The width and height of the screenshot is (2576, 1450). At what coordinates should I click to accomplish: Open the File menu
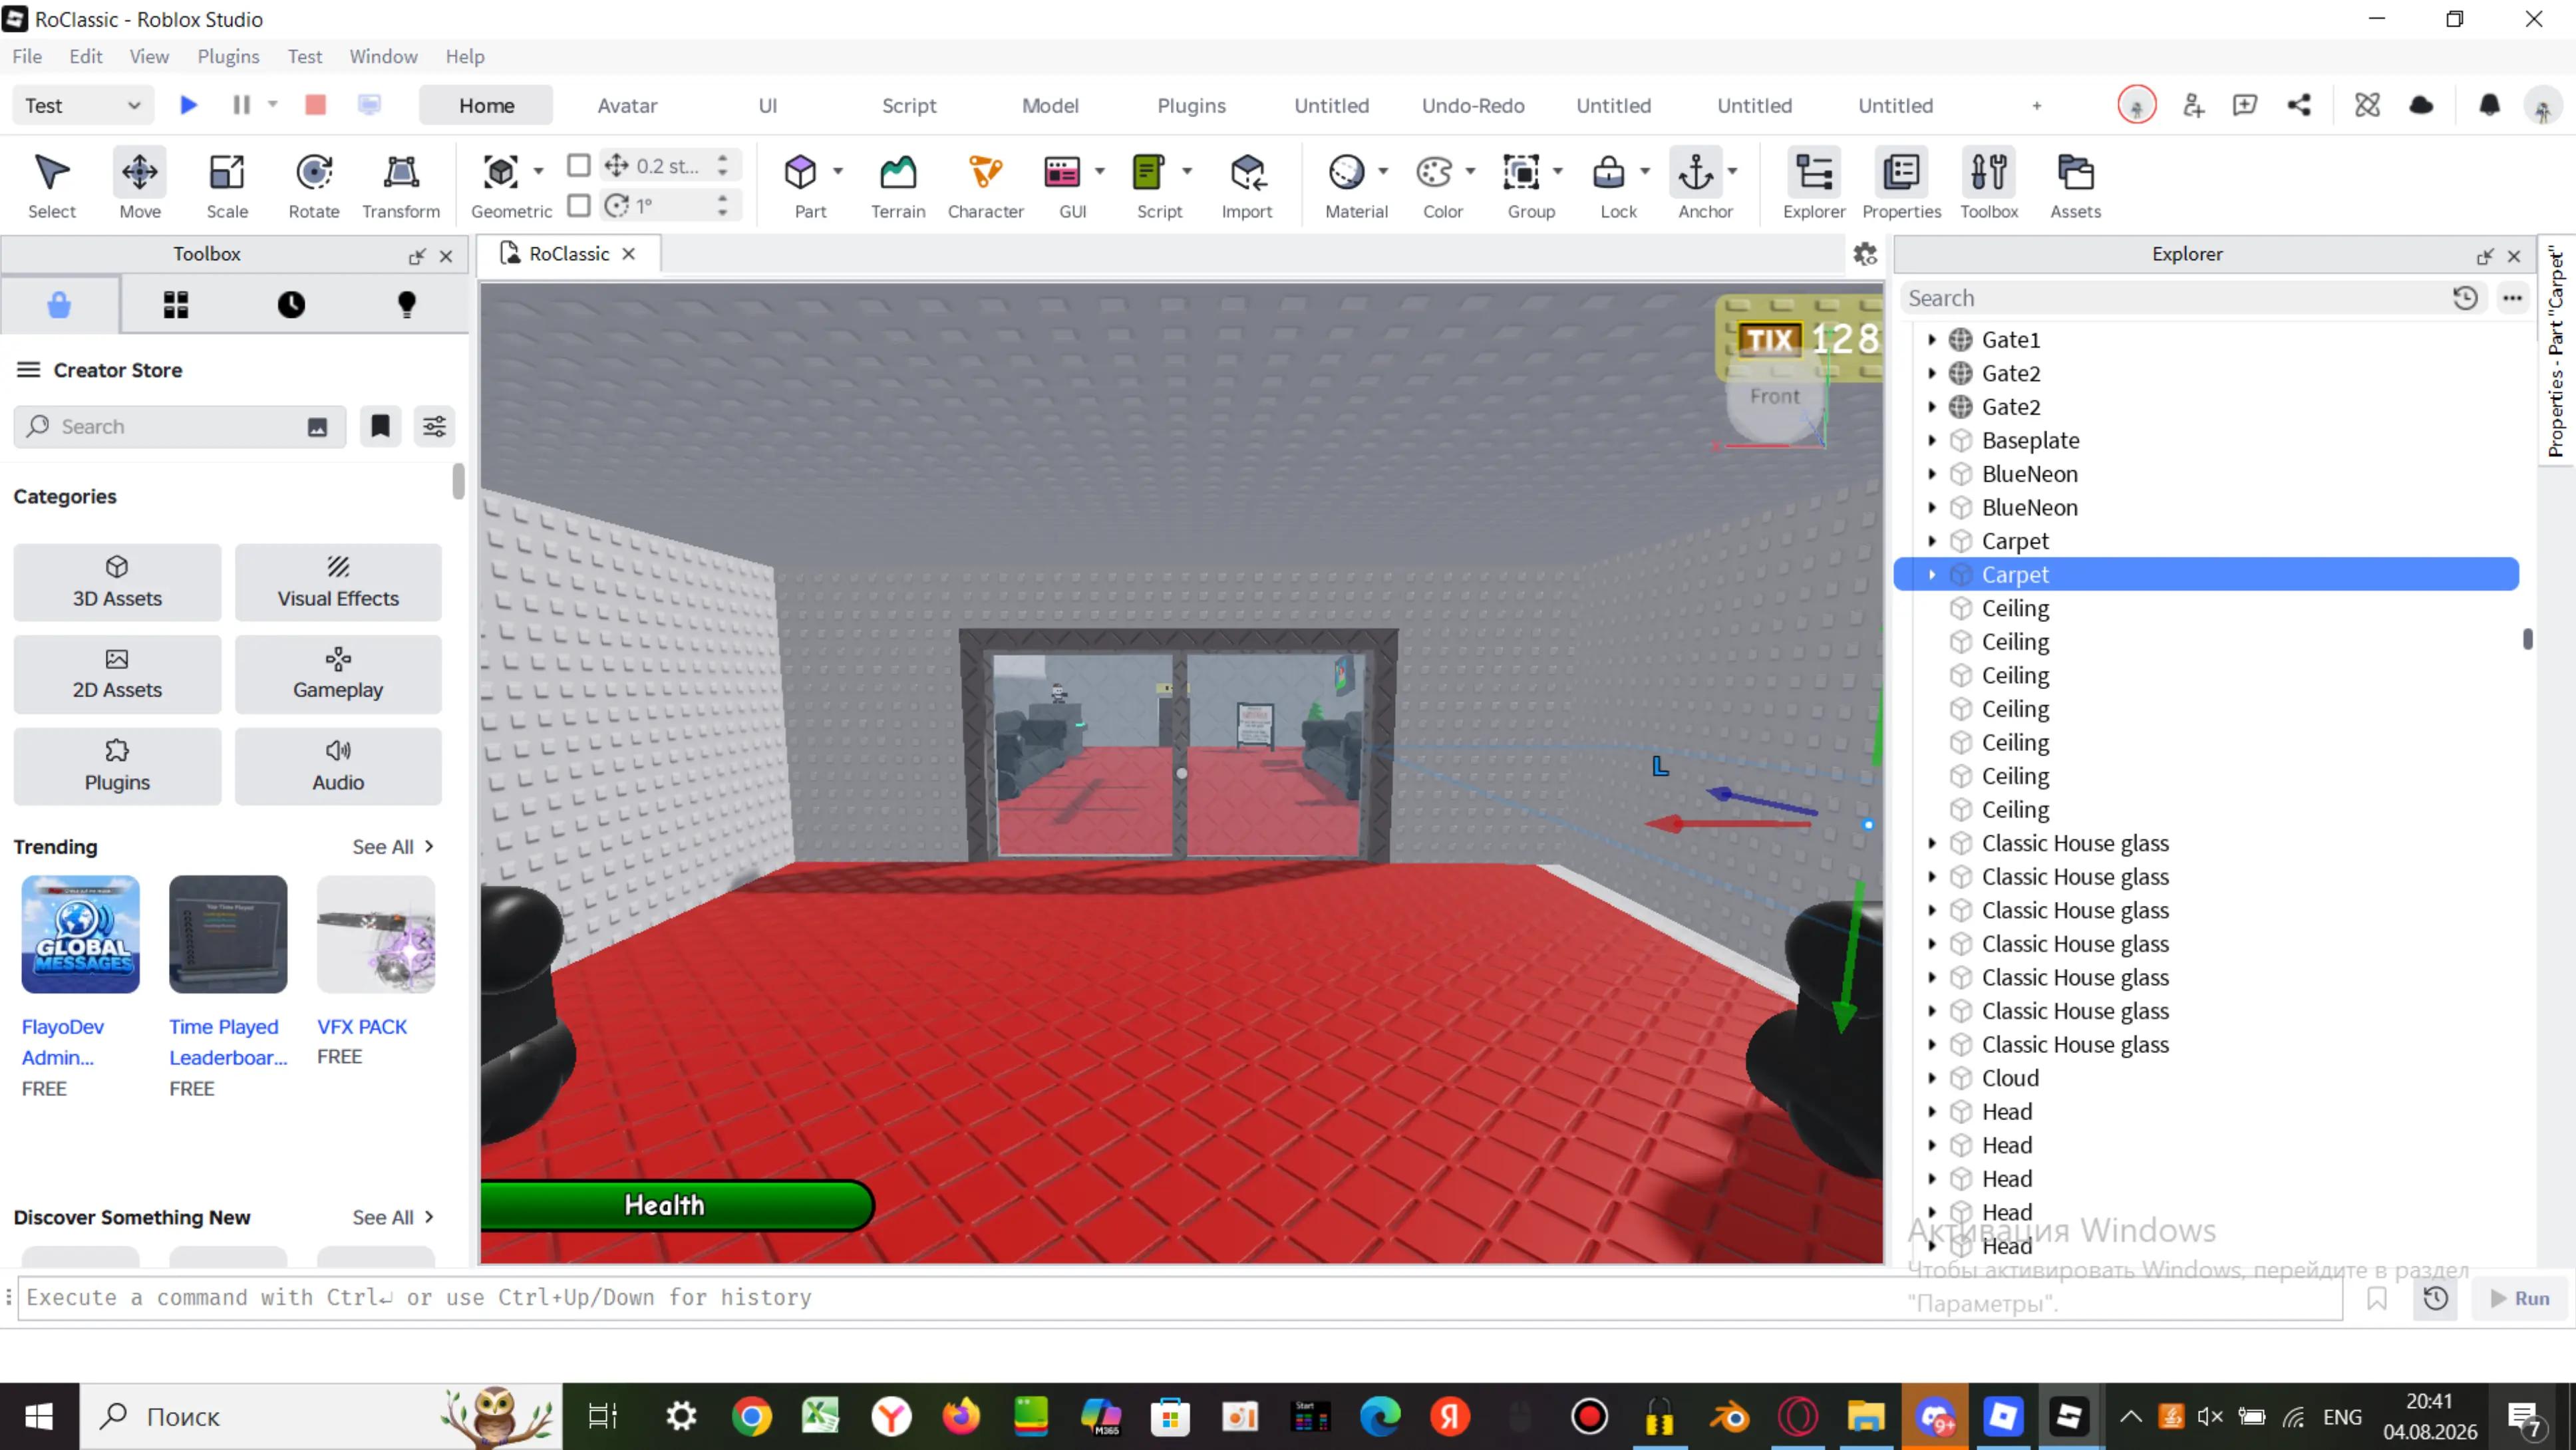[27, 57]
